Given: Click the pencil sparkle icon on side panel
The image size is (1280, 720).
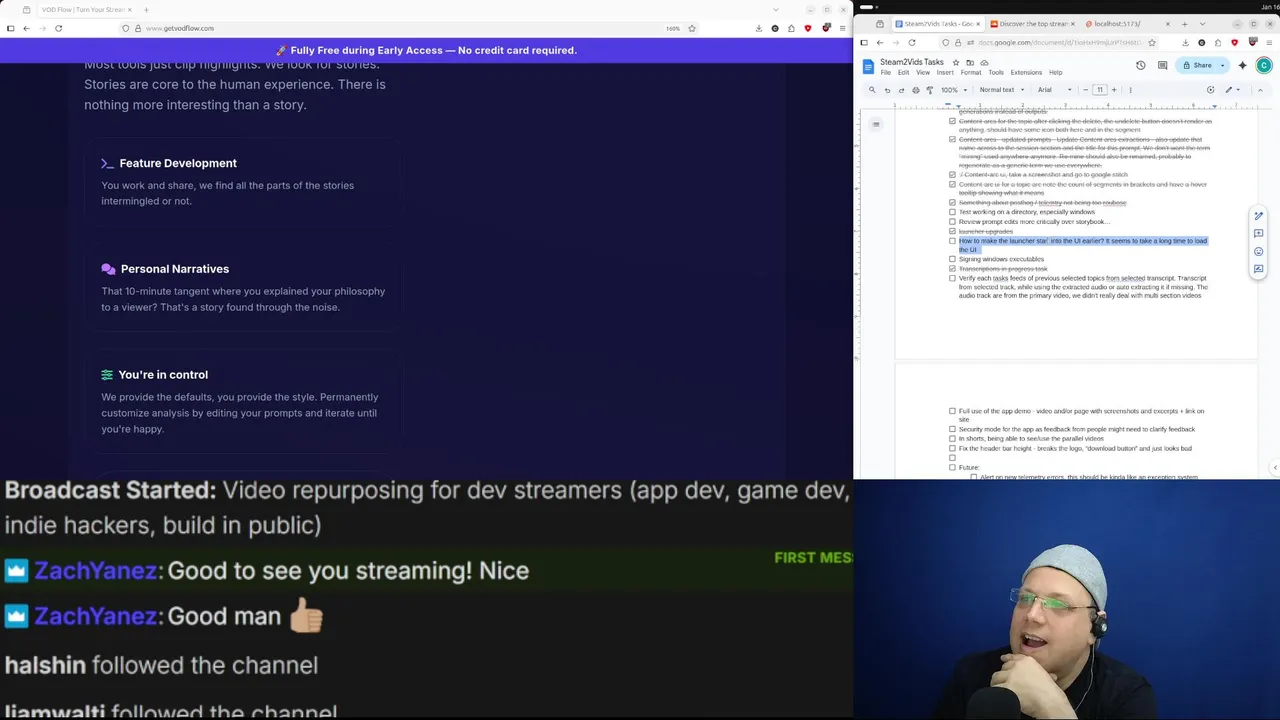Looking at the screenshot, I should pyautogui.click(x=1259, y=216).
